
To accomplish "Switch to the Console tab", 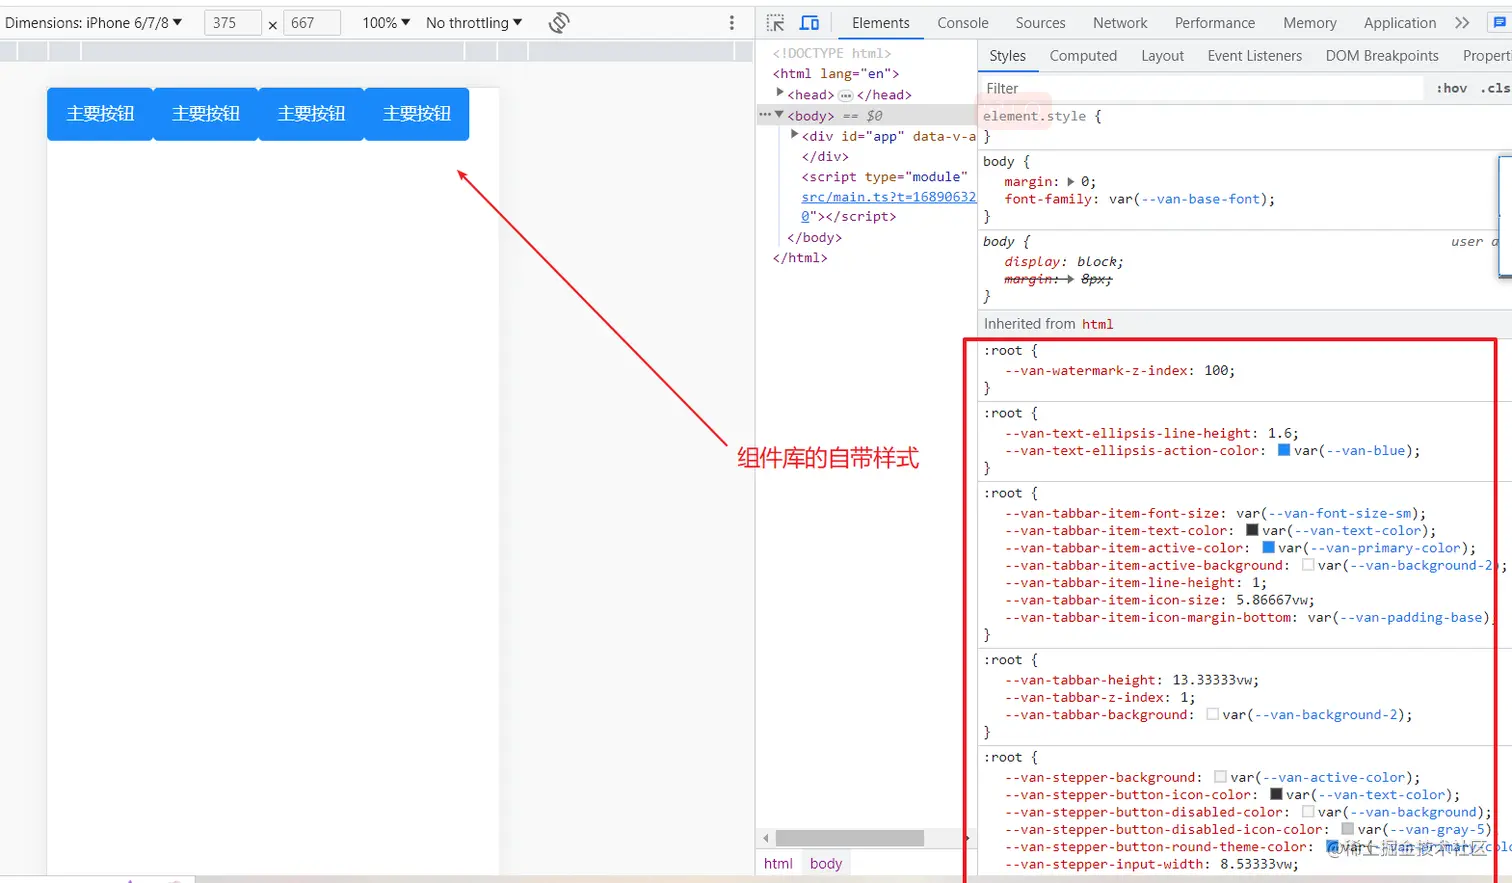I will [963, 23].
